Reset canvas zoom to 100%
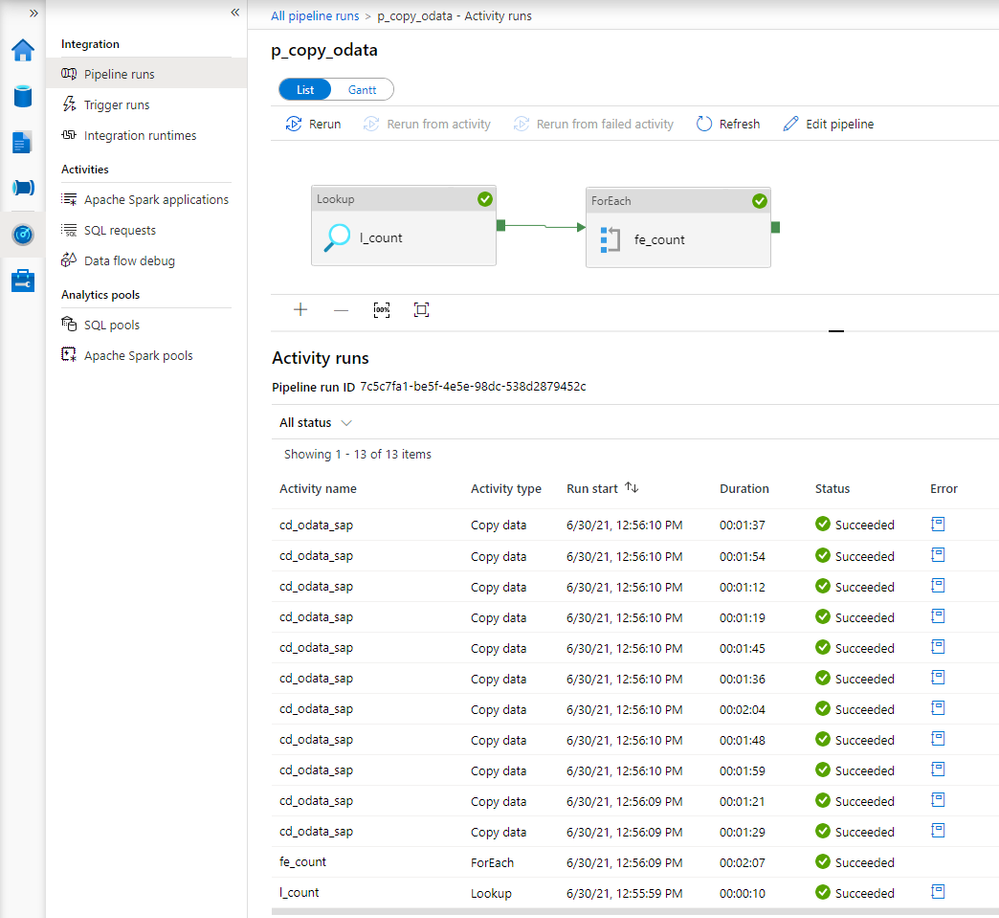This screenshot has height=918, width=999. pos(382,310)
